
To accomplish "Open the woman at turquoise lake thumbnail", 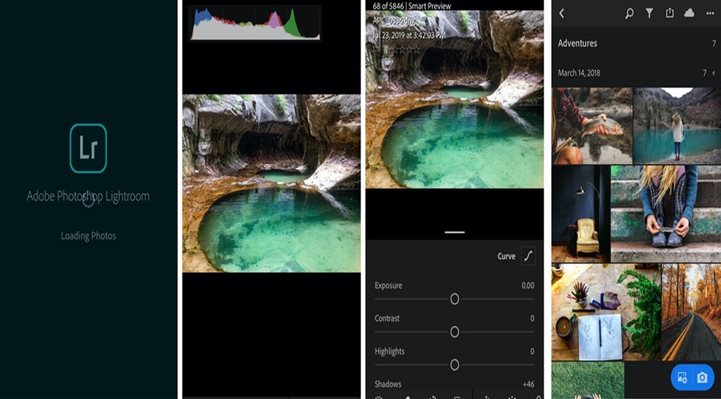I will point(677,125).
